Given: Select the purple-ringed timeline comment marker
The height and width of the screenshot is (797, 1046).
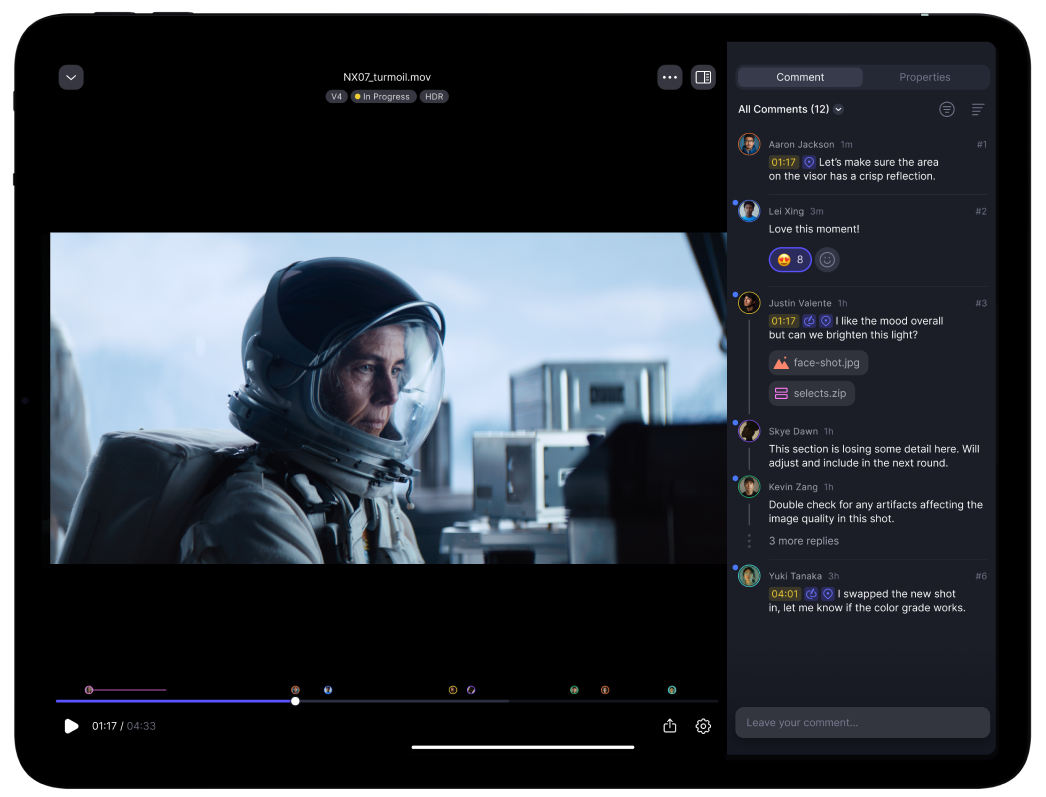Looking at the screenshot, I should [471, 690].
